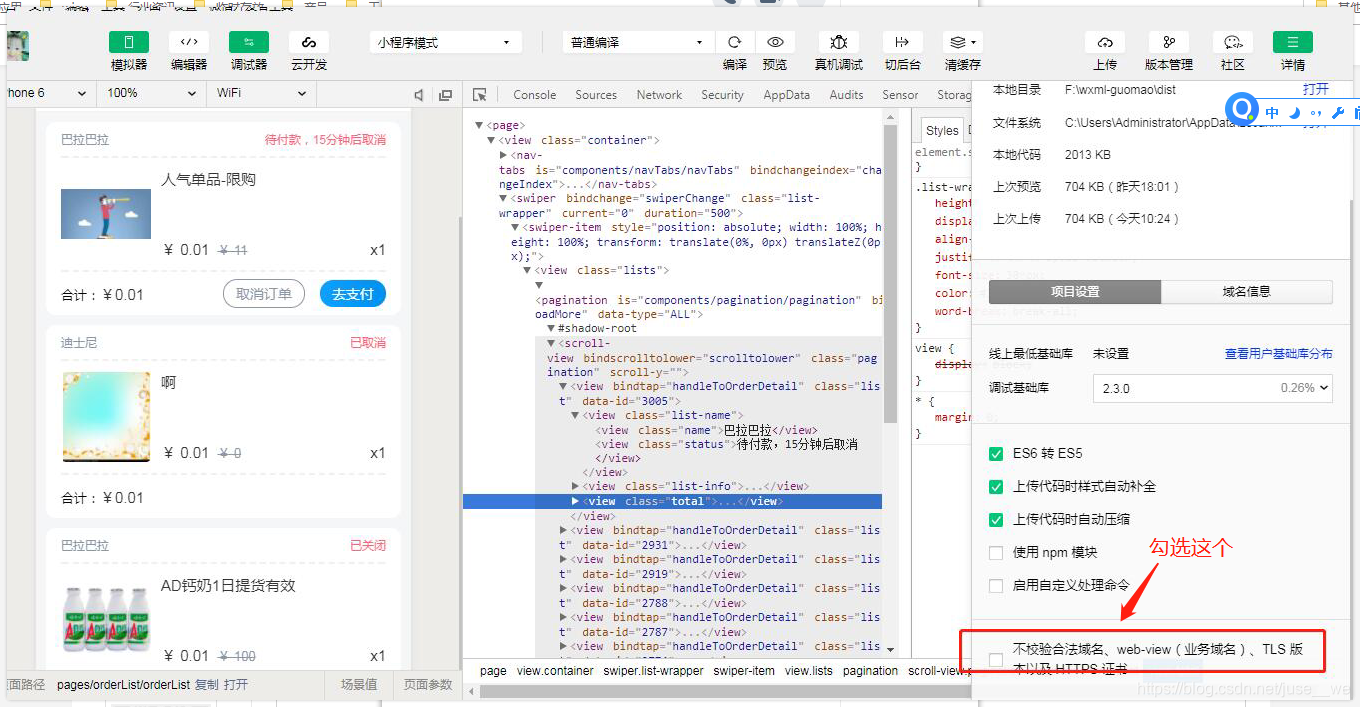This screenshot has height=707, width=1360.
Task: Toggle the 编辑器 editor panel icon
Action: 189,42
